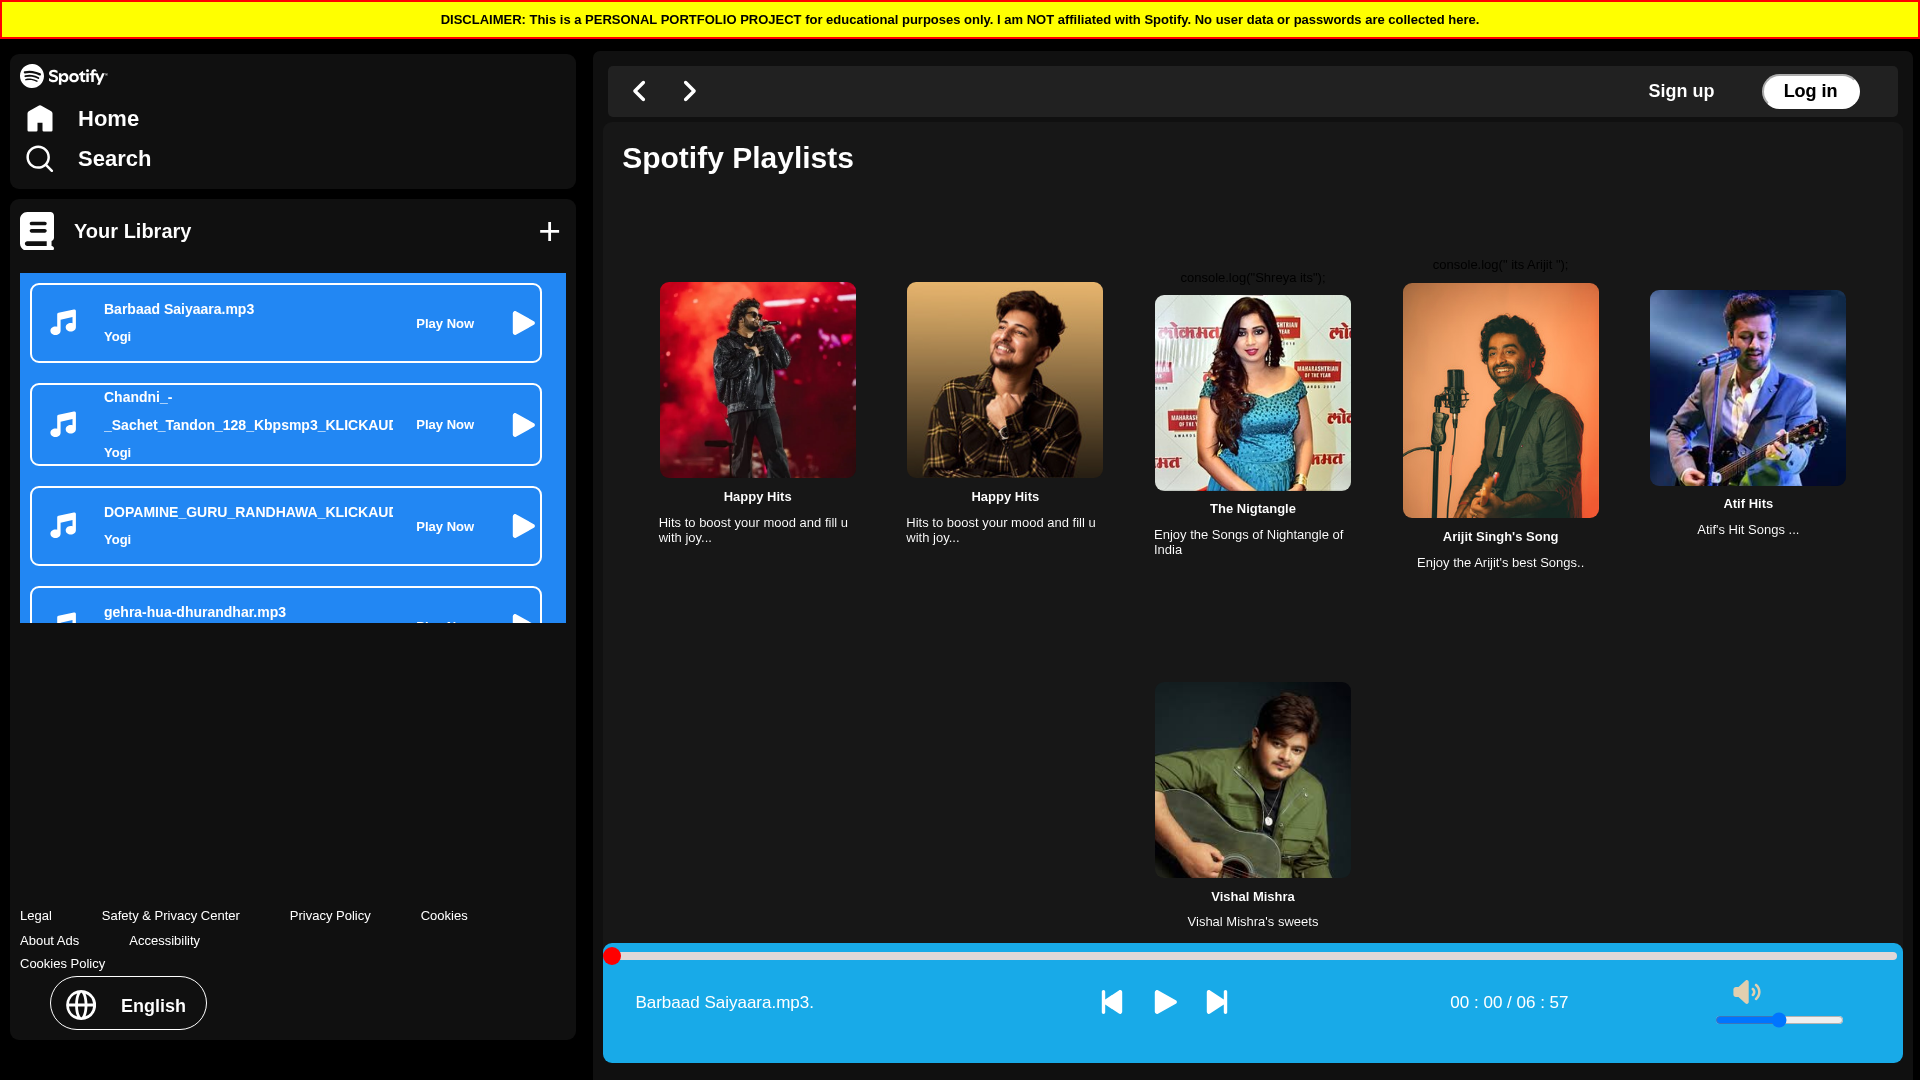Click 'Atif's Hit Songs ...' description

click(1748, 530)
